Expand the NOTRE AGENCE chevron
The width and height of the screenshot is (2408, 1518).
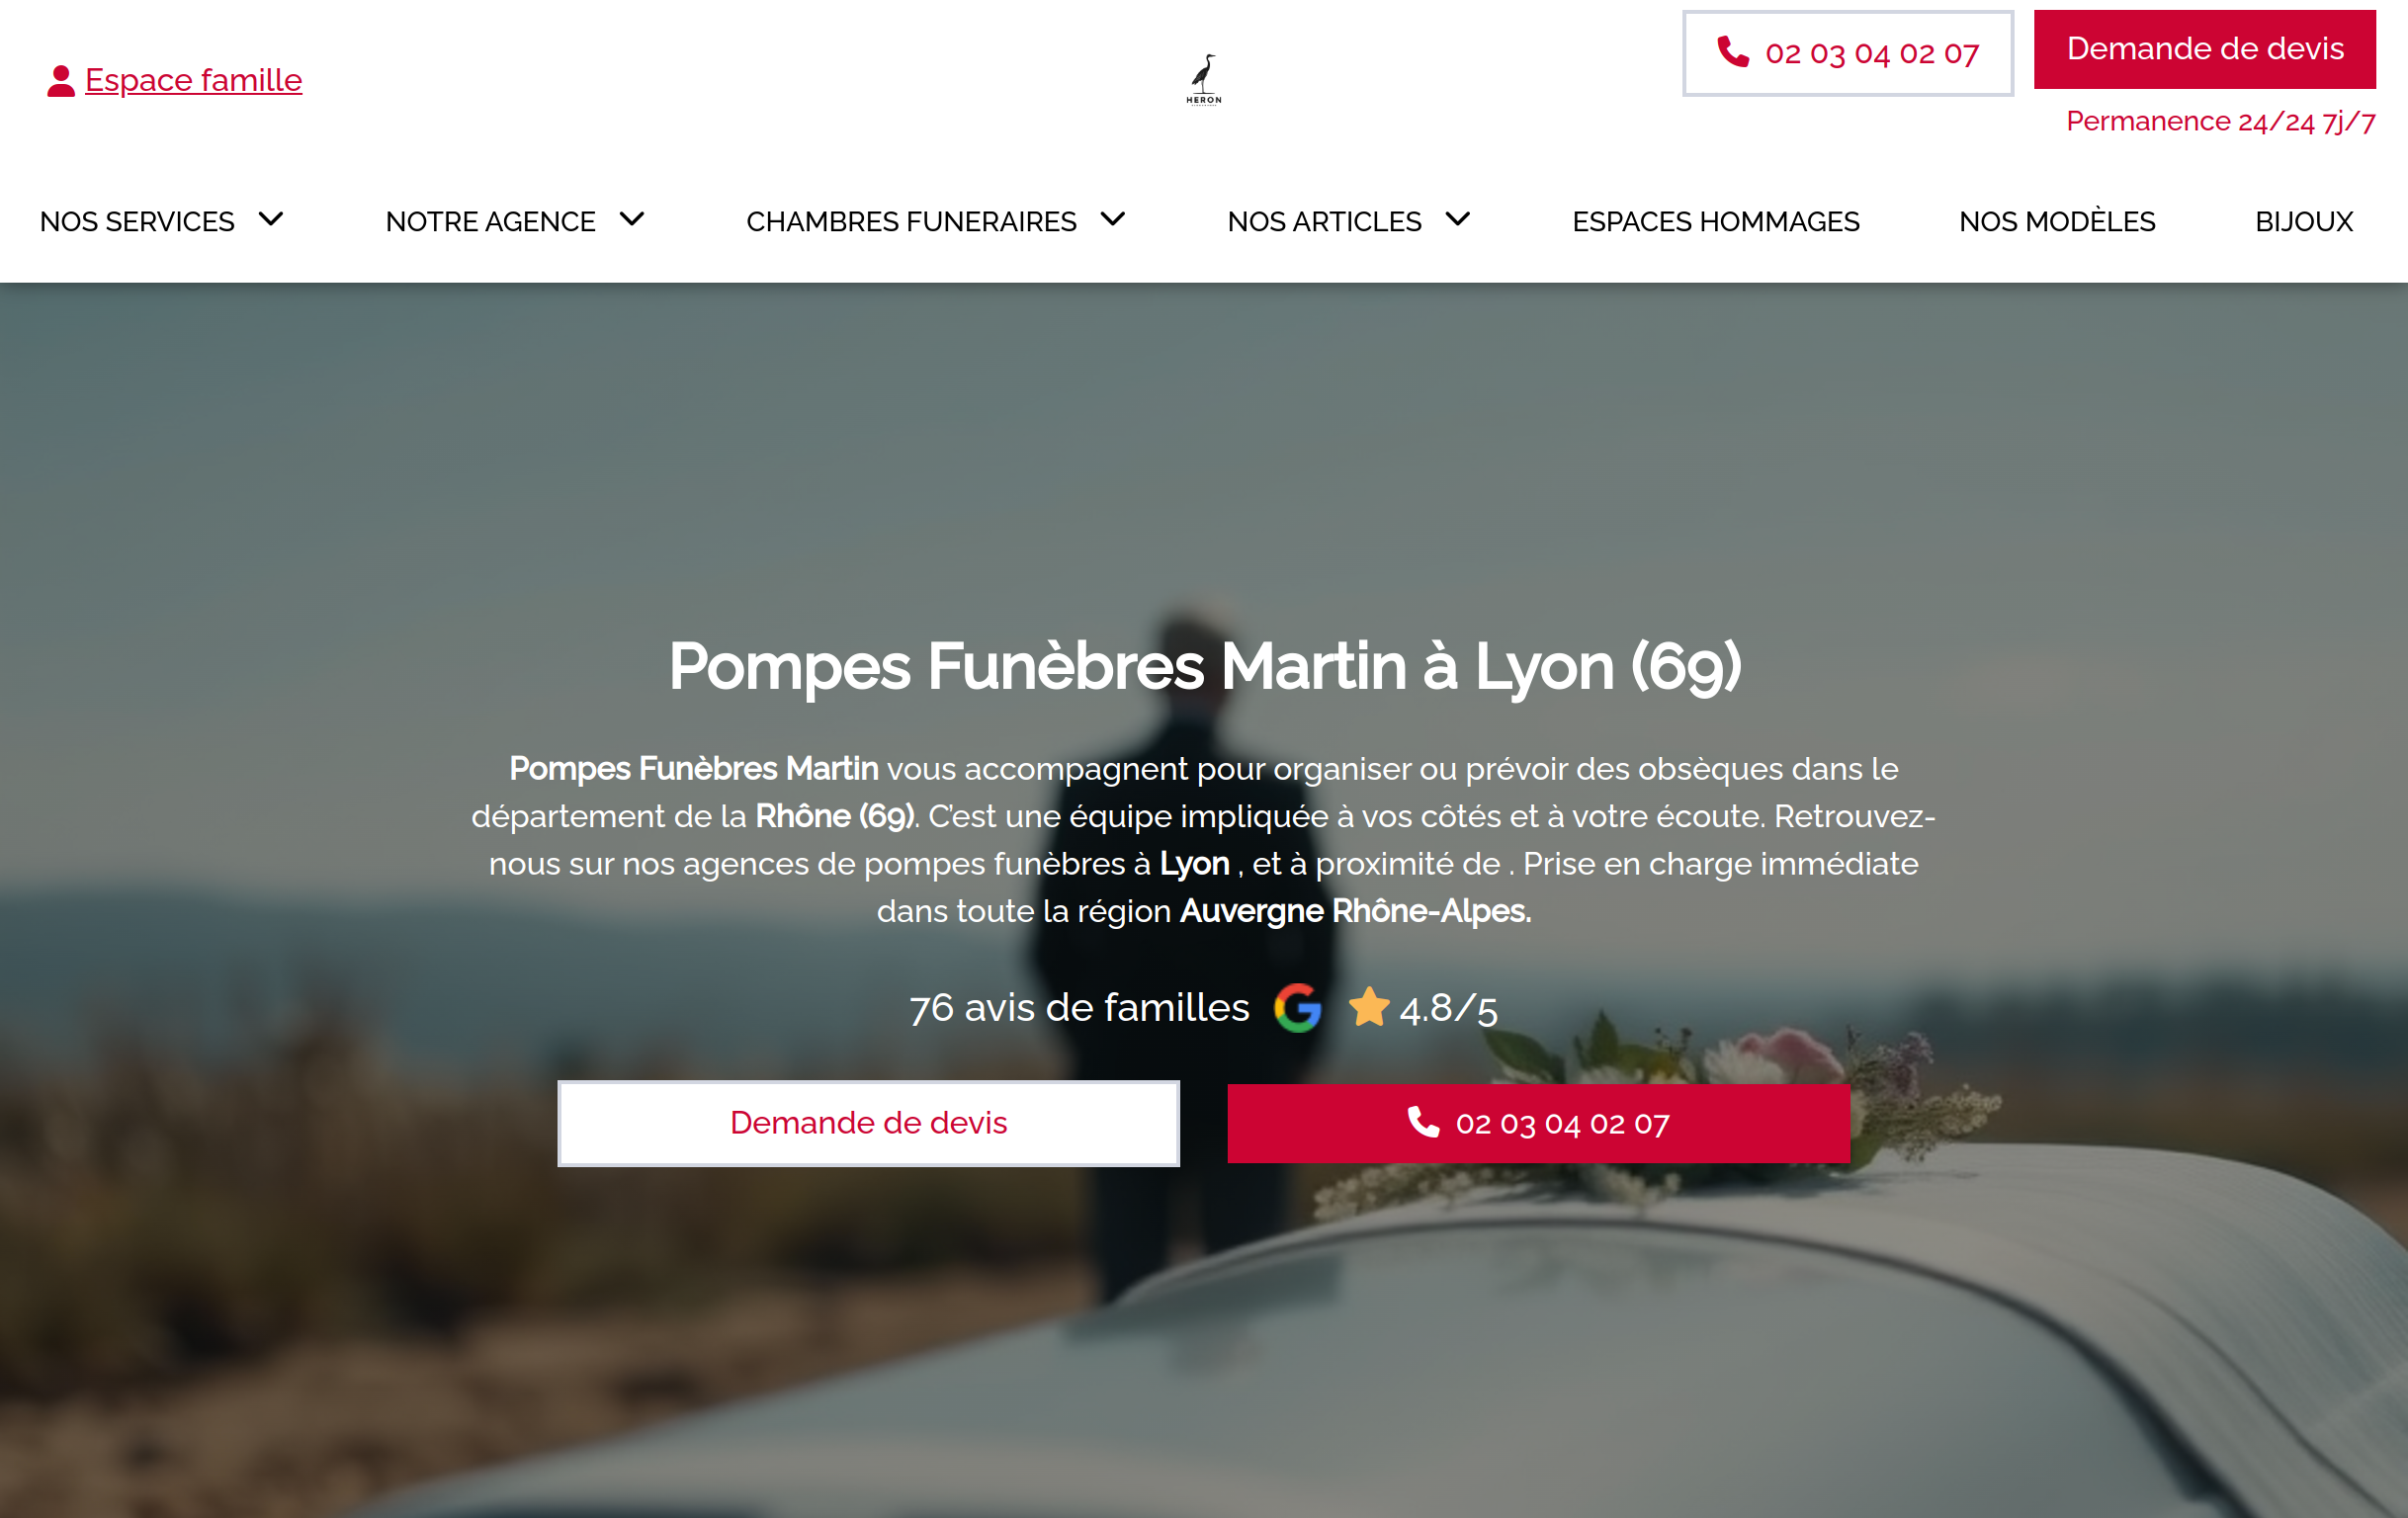[632, 219]
